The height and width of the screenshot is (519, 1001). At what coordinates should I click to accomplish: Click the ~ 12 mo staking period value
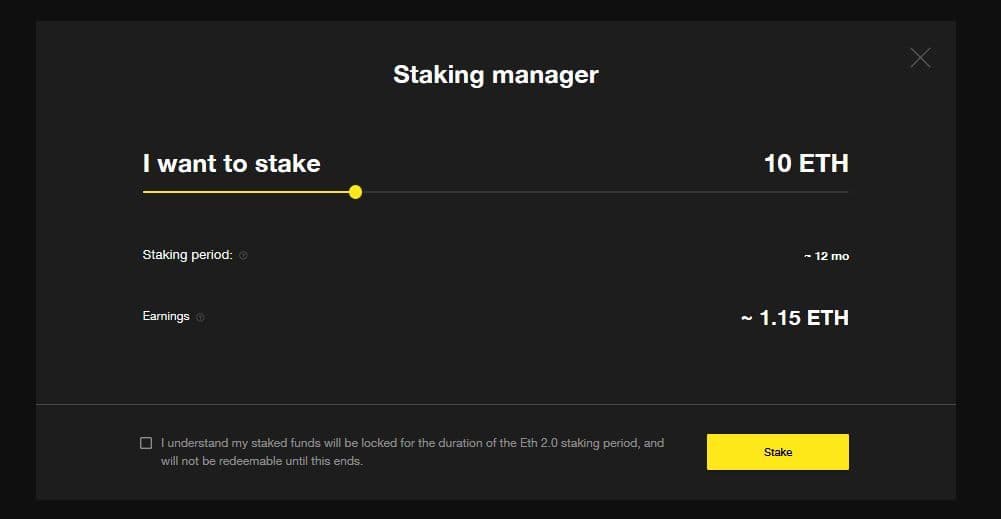click(x=826, y=256)
